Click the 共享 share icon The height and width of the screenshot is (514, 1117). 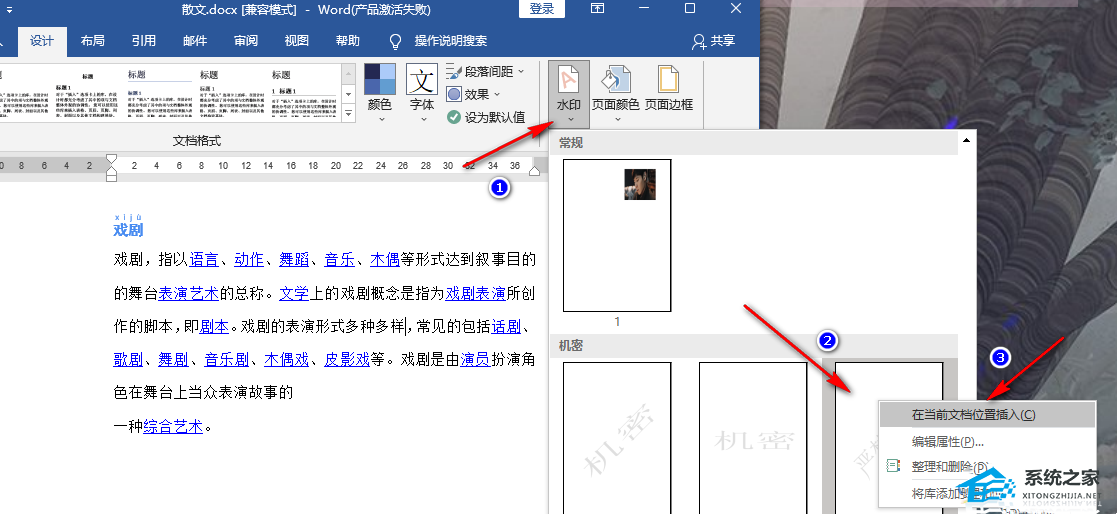pyautogui.click(x=700, y=41)
